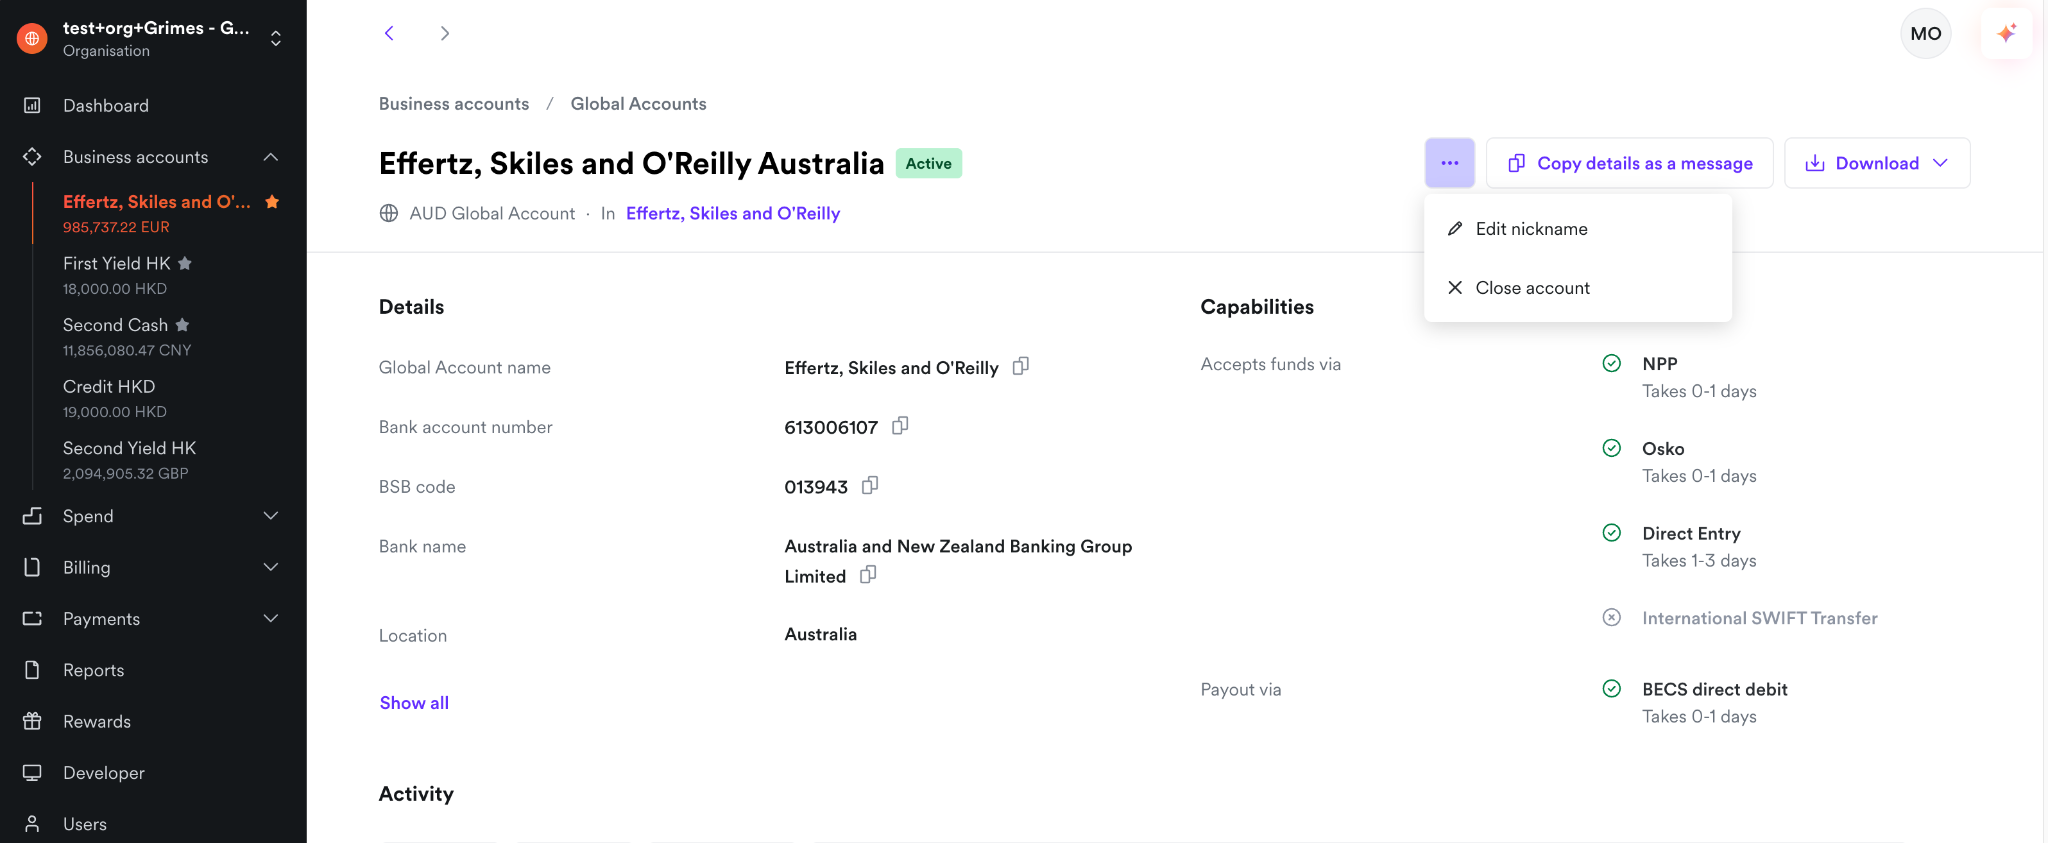Viewport: 2048px width, 843px height.
Task: Toggle favorite star on Effertz, Skiles account
Action: [x=272, y=202]
